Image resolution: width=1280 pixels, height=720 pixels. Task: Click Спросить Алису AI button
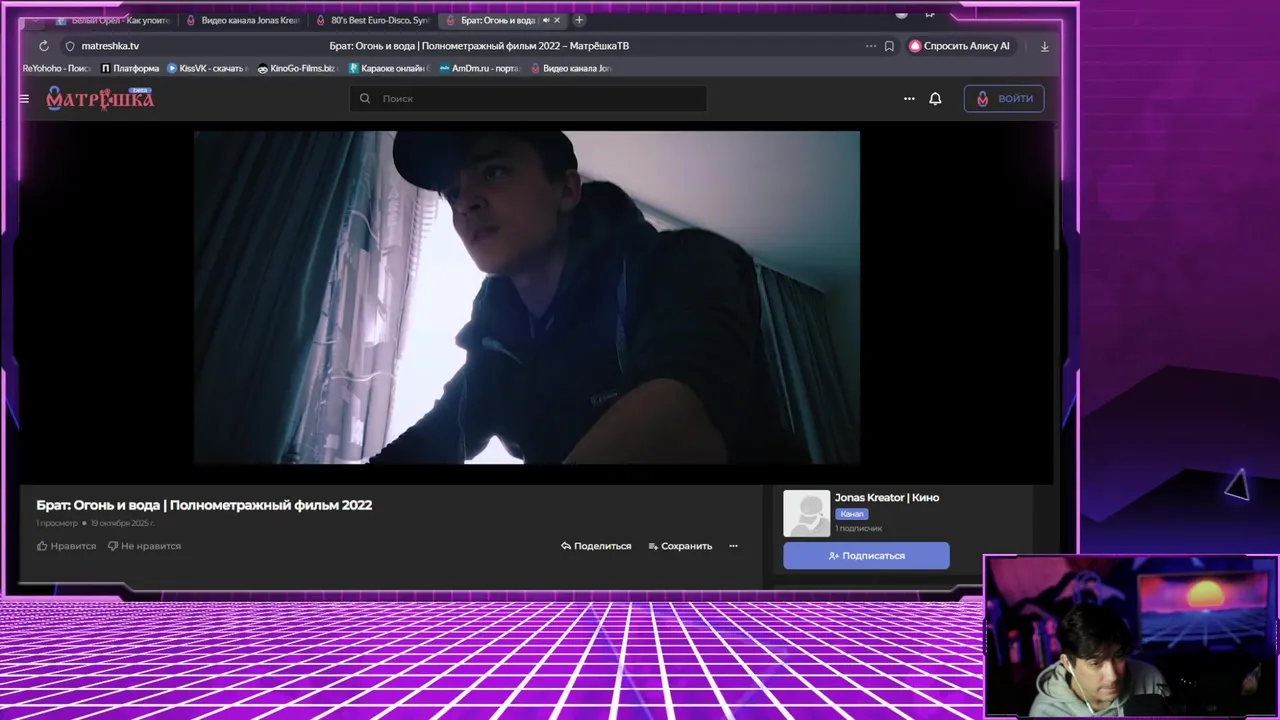(961, 46)
